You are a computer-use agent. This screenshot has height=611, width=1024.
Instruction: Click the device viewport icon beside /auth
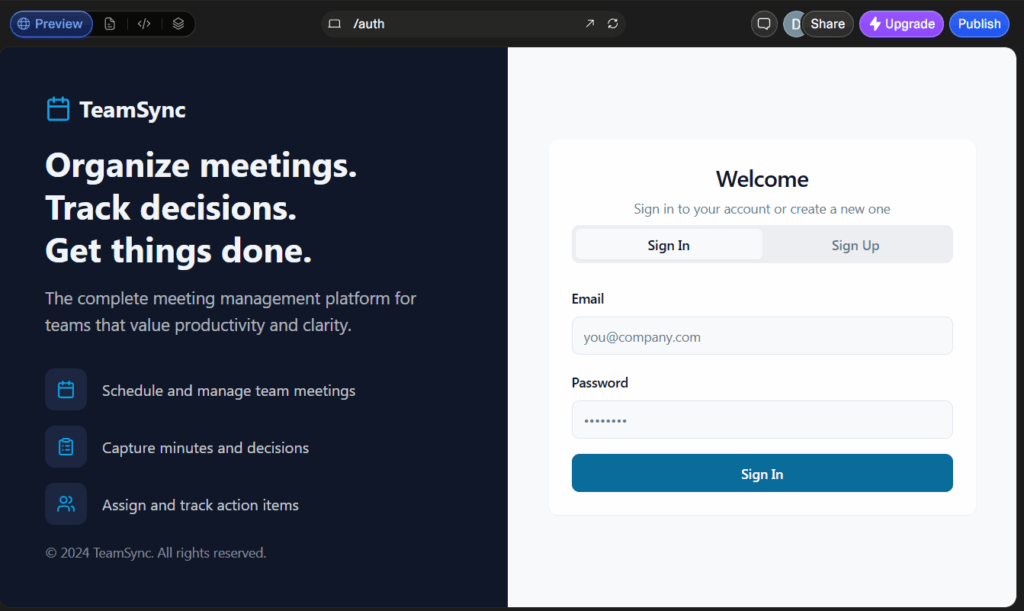(x=334, y=24)
